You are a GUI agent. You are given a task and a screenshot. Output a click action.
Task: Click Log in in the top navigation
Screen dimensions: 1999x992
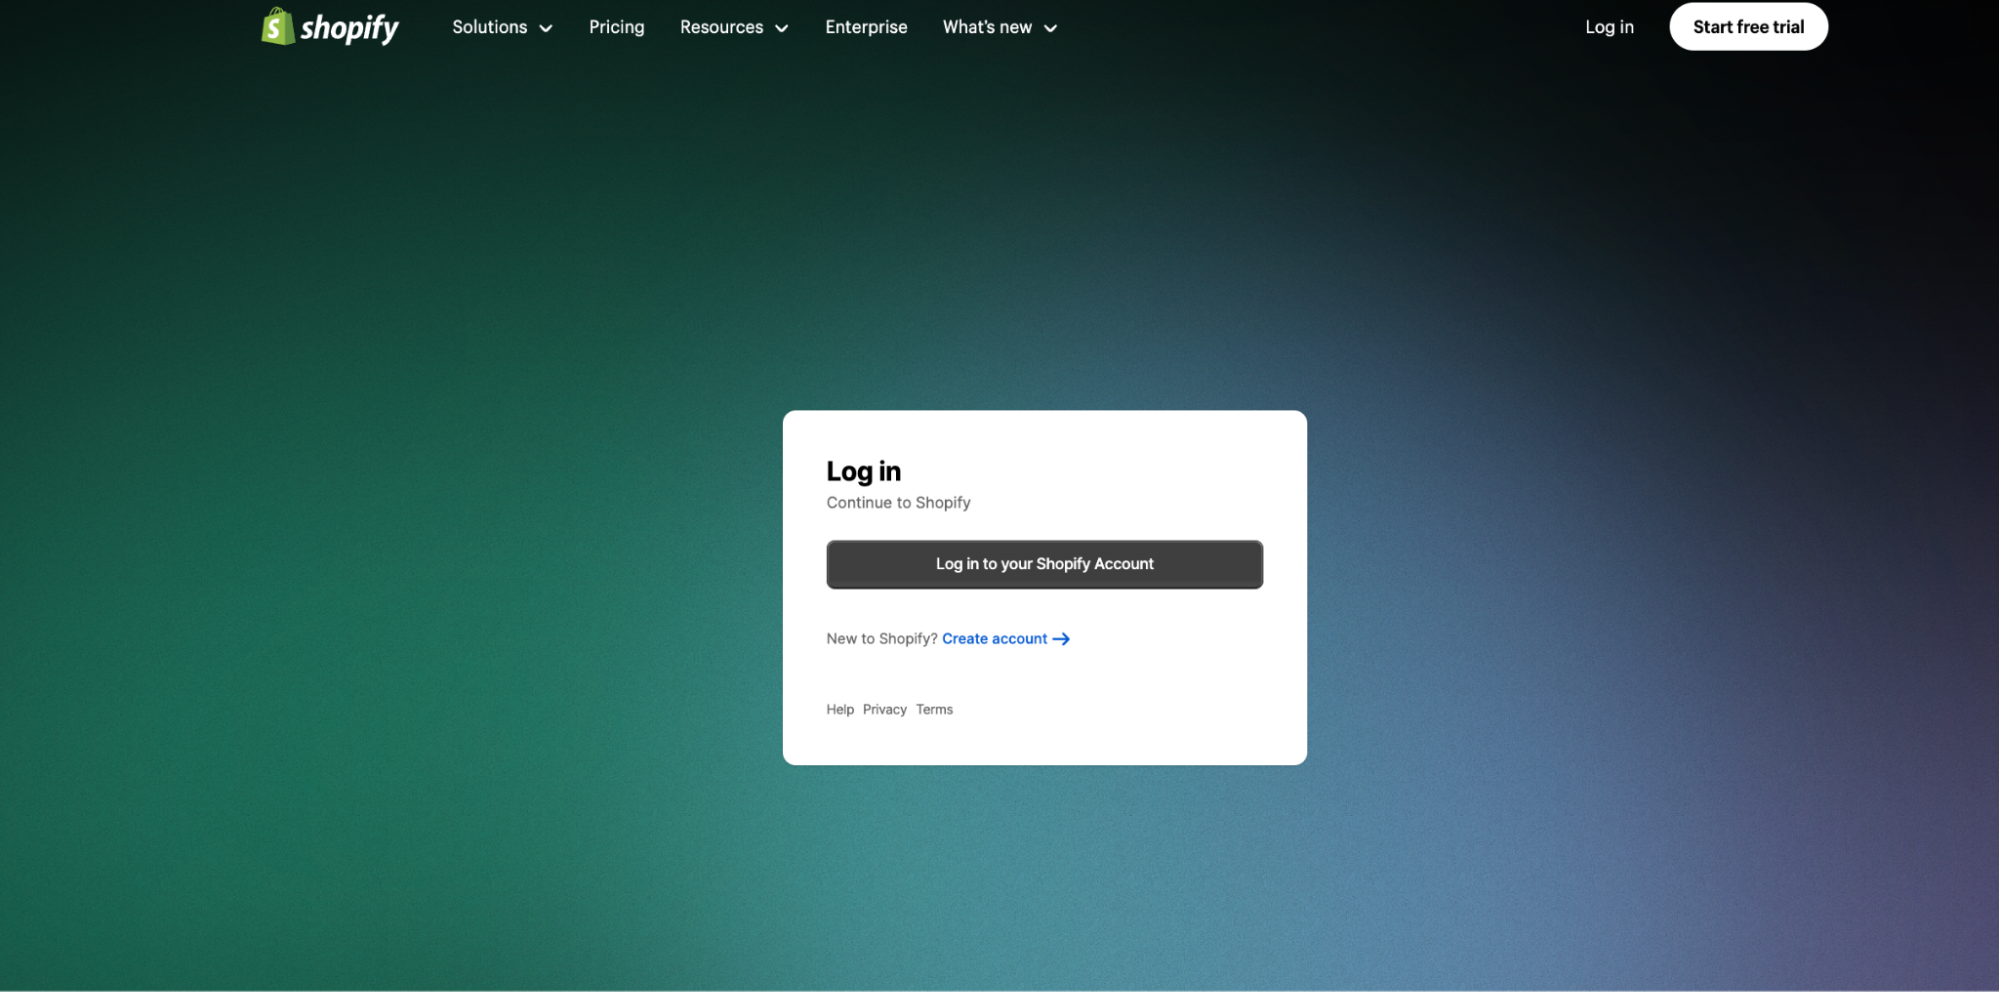(1609, 27)
